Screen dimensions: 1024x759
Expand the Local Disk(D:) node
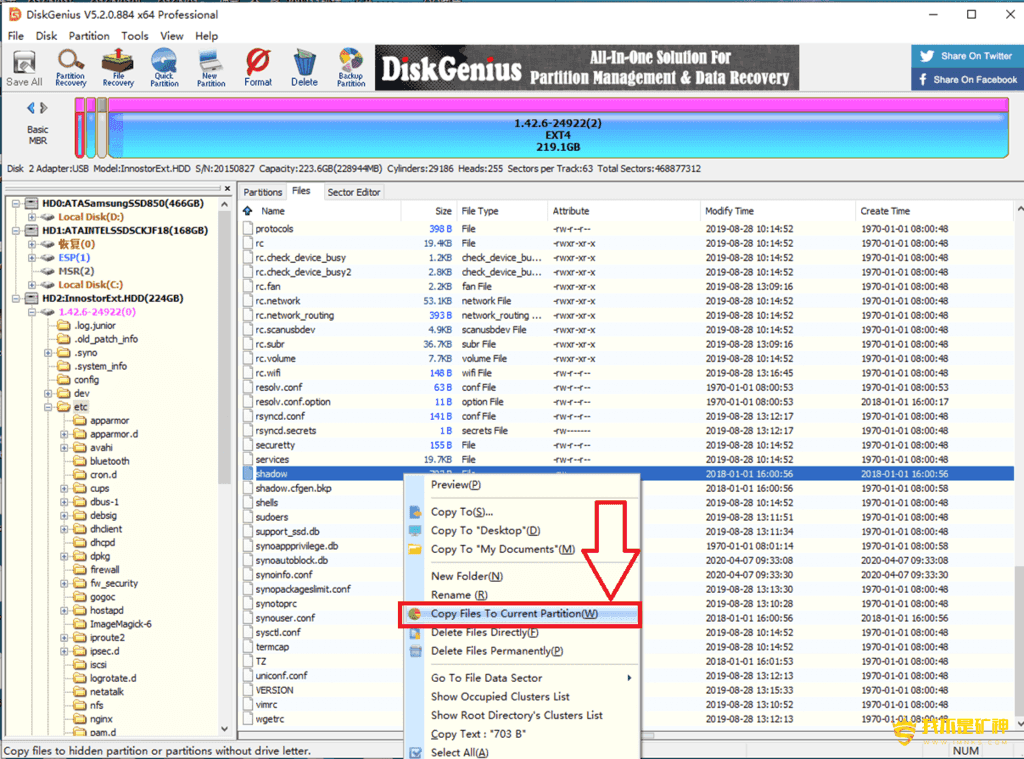pyautogui.click(x=31, y=217)
